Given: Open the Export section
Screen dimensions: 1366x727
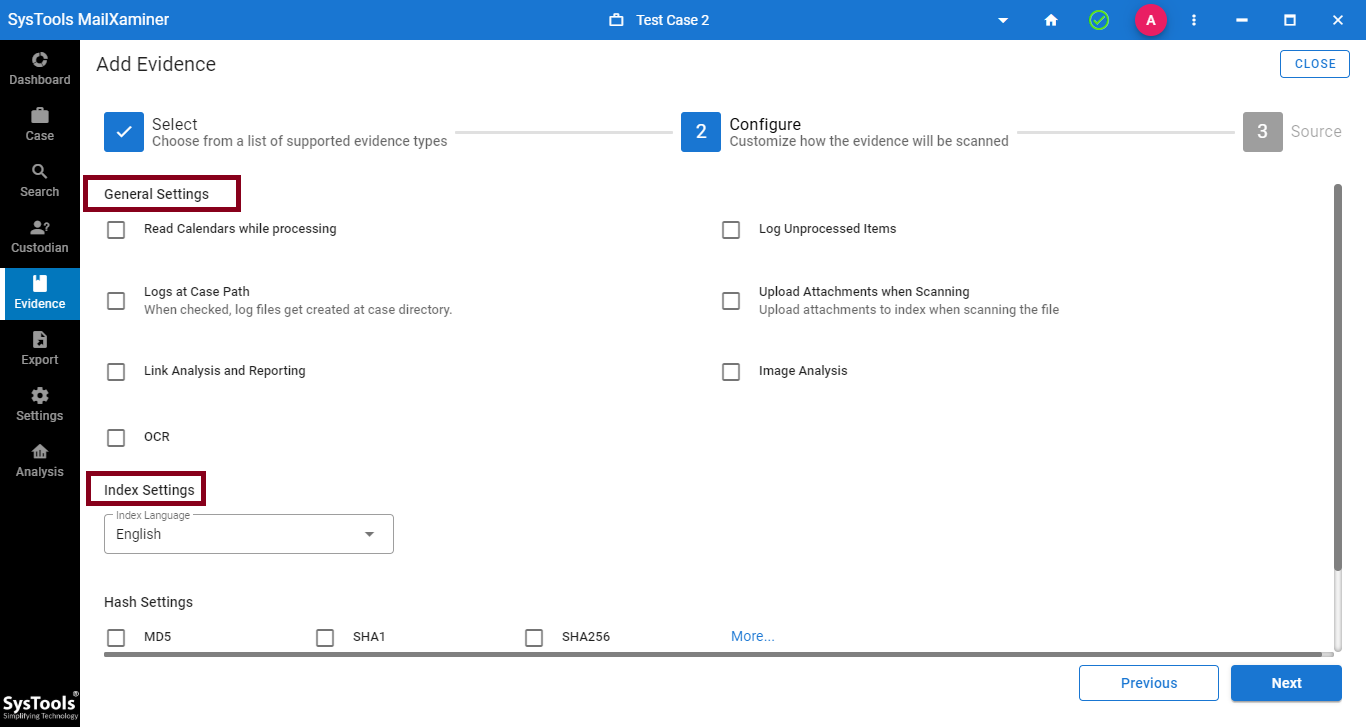Looking at the screenshot, I should 40,349.
